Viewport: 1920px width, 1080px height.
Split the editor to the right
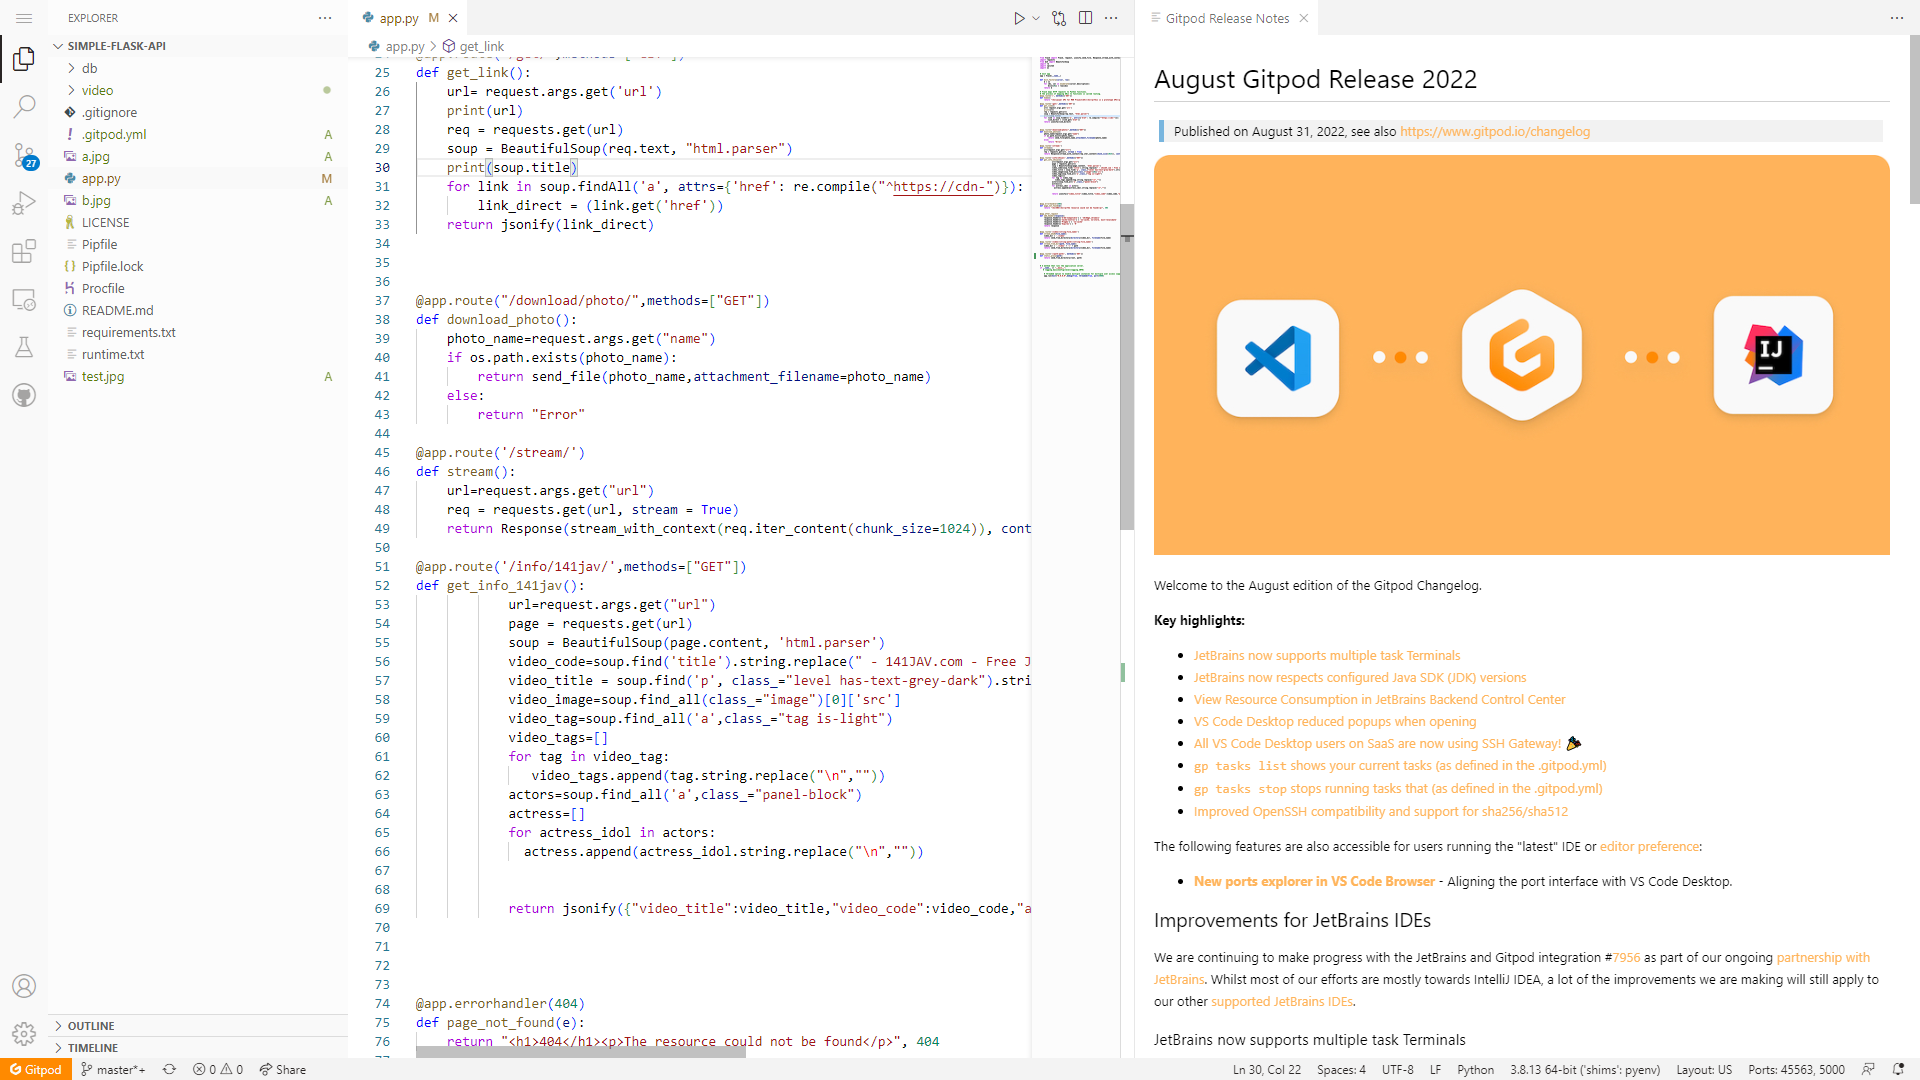pos(1085,18)
